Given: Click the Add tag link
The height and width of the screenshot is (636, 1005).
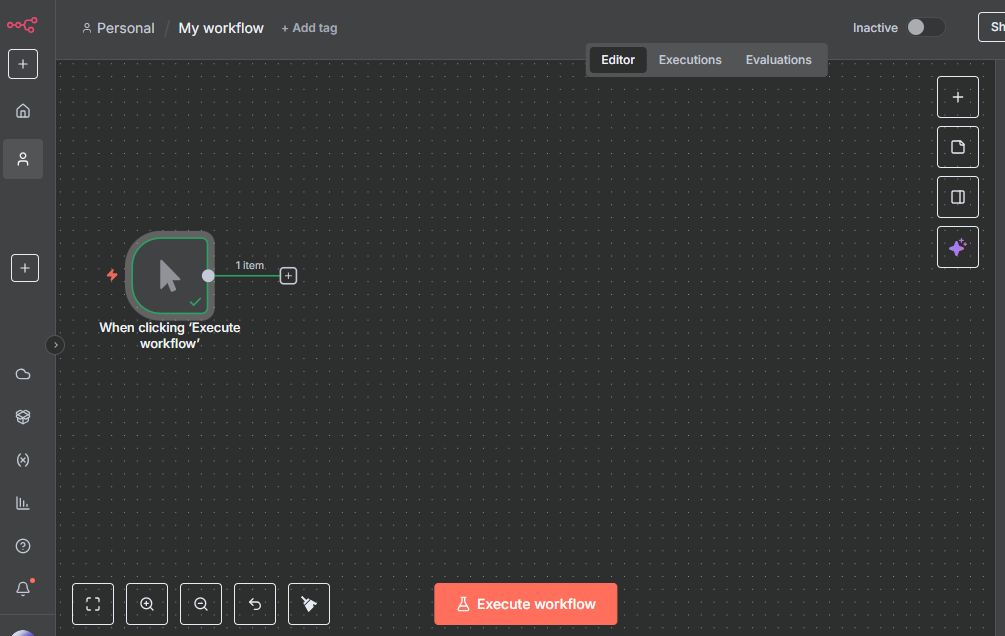Looking at the screenshot, I should point(309,28).
